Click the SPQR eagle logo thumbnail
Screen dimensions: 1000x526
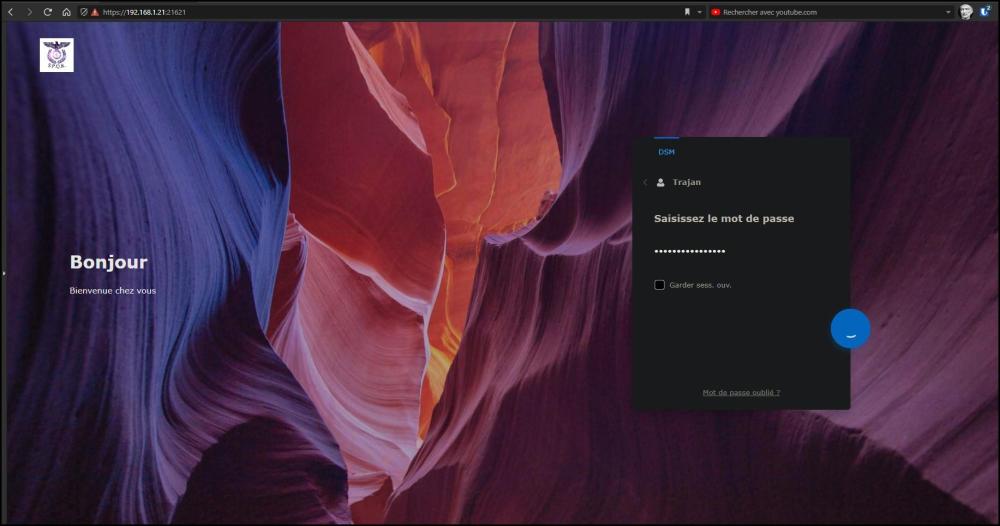(57, 55)
